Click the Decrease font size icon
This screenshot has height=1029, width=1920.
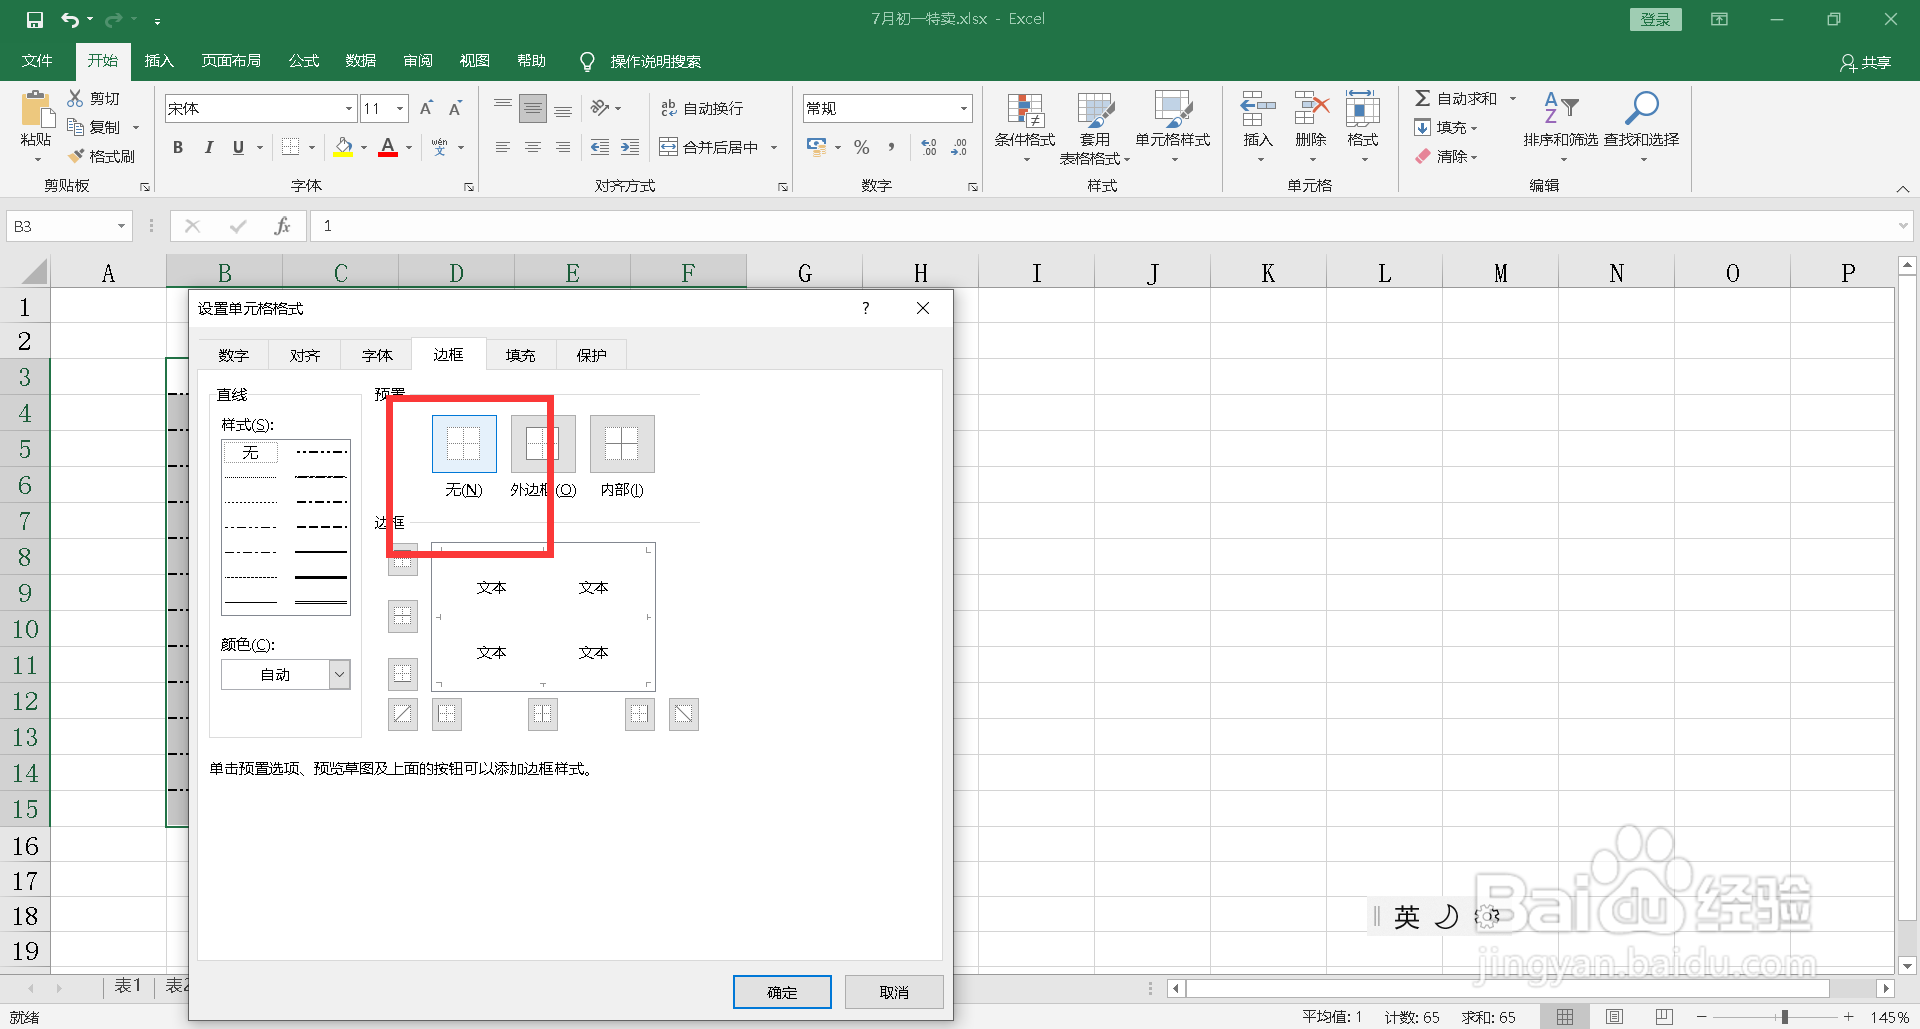[x=455, y=108]
